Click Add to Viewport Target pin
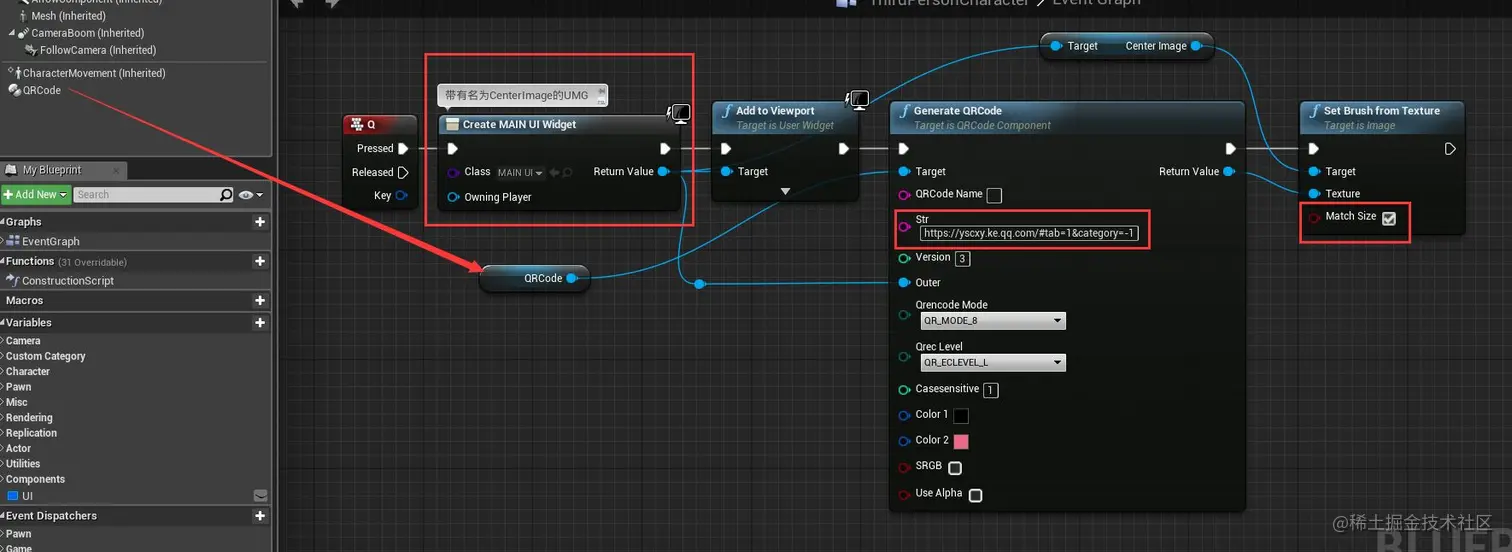Screen dimensions: 1512x552 point(726,172)
